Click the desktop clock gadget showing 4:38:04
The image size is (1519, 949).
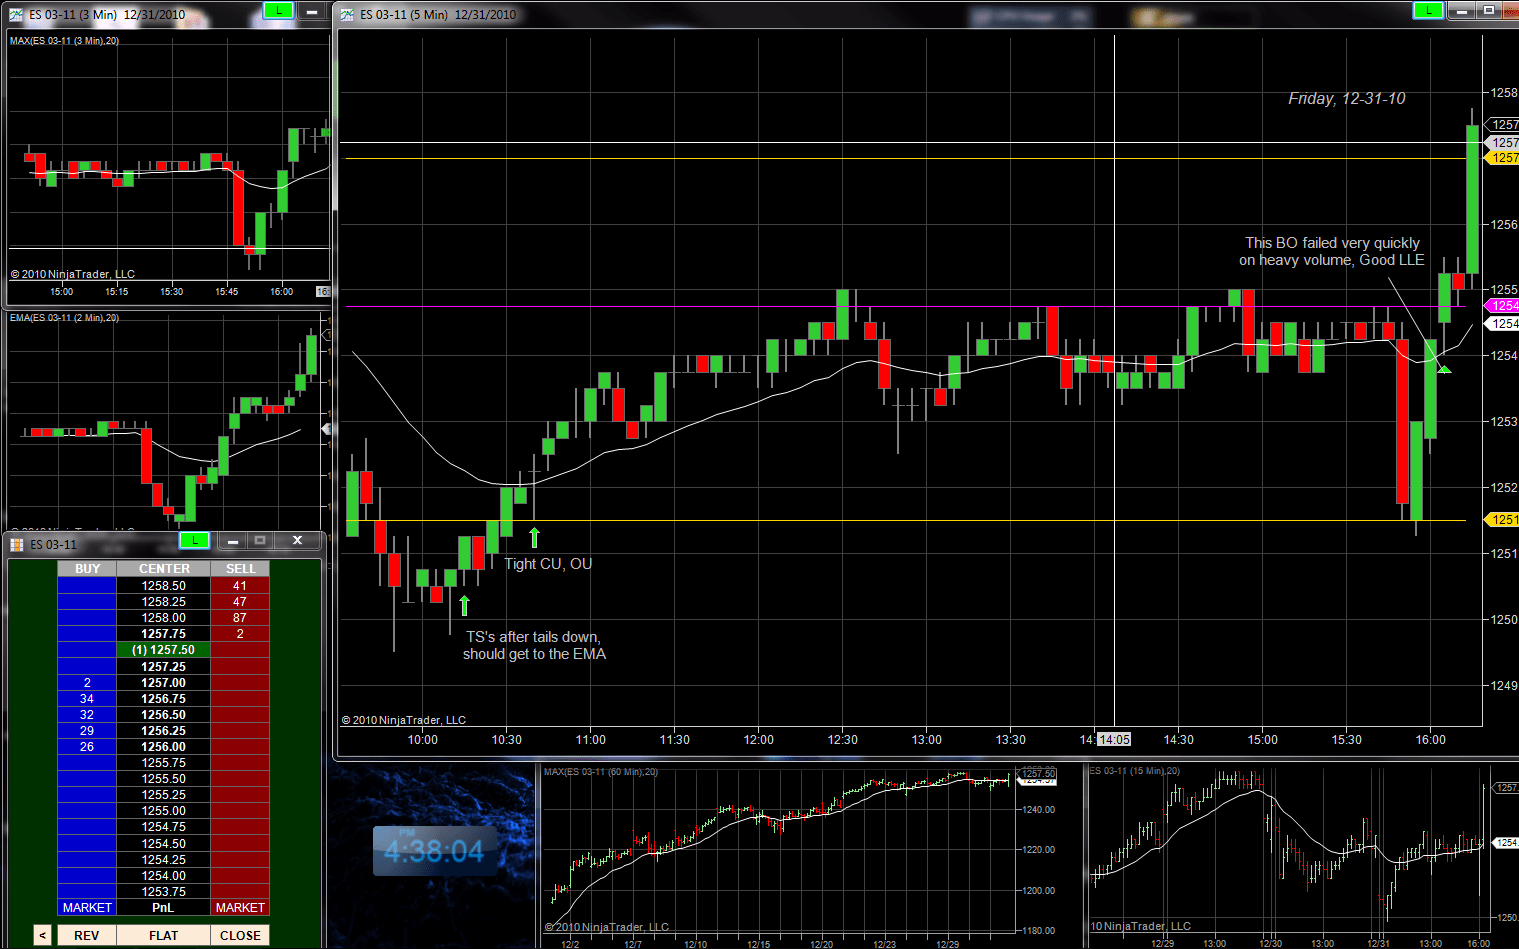point(437,851)
